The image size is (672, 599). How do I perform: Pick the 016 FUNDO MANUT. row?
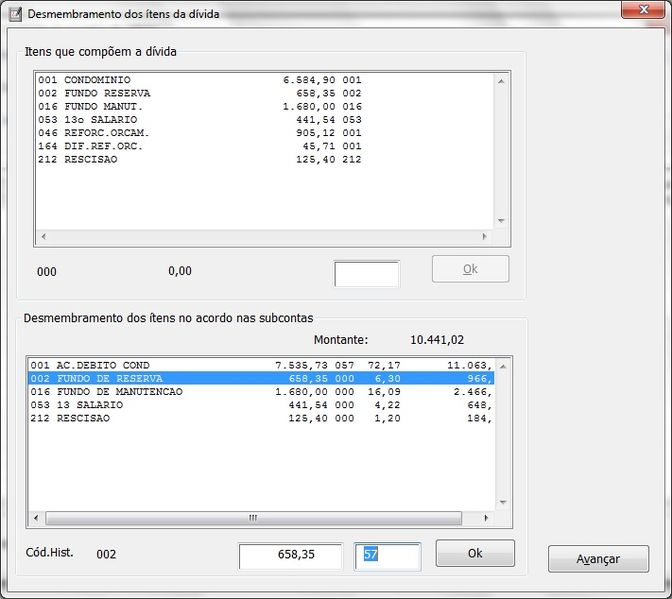pos(200,106)
